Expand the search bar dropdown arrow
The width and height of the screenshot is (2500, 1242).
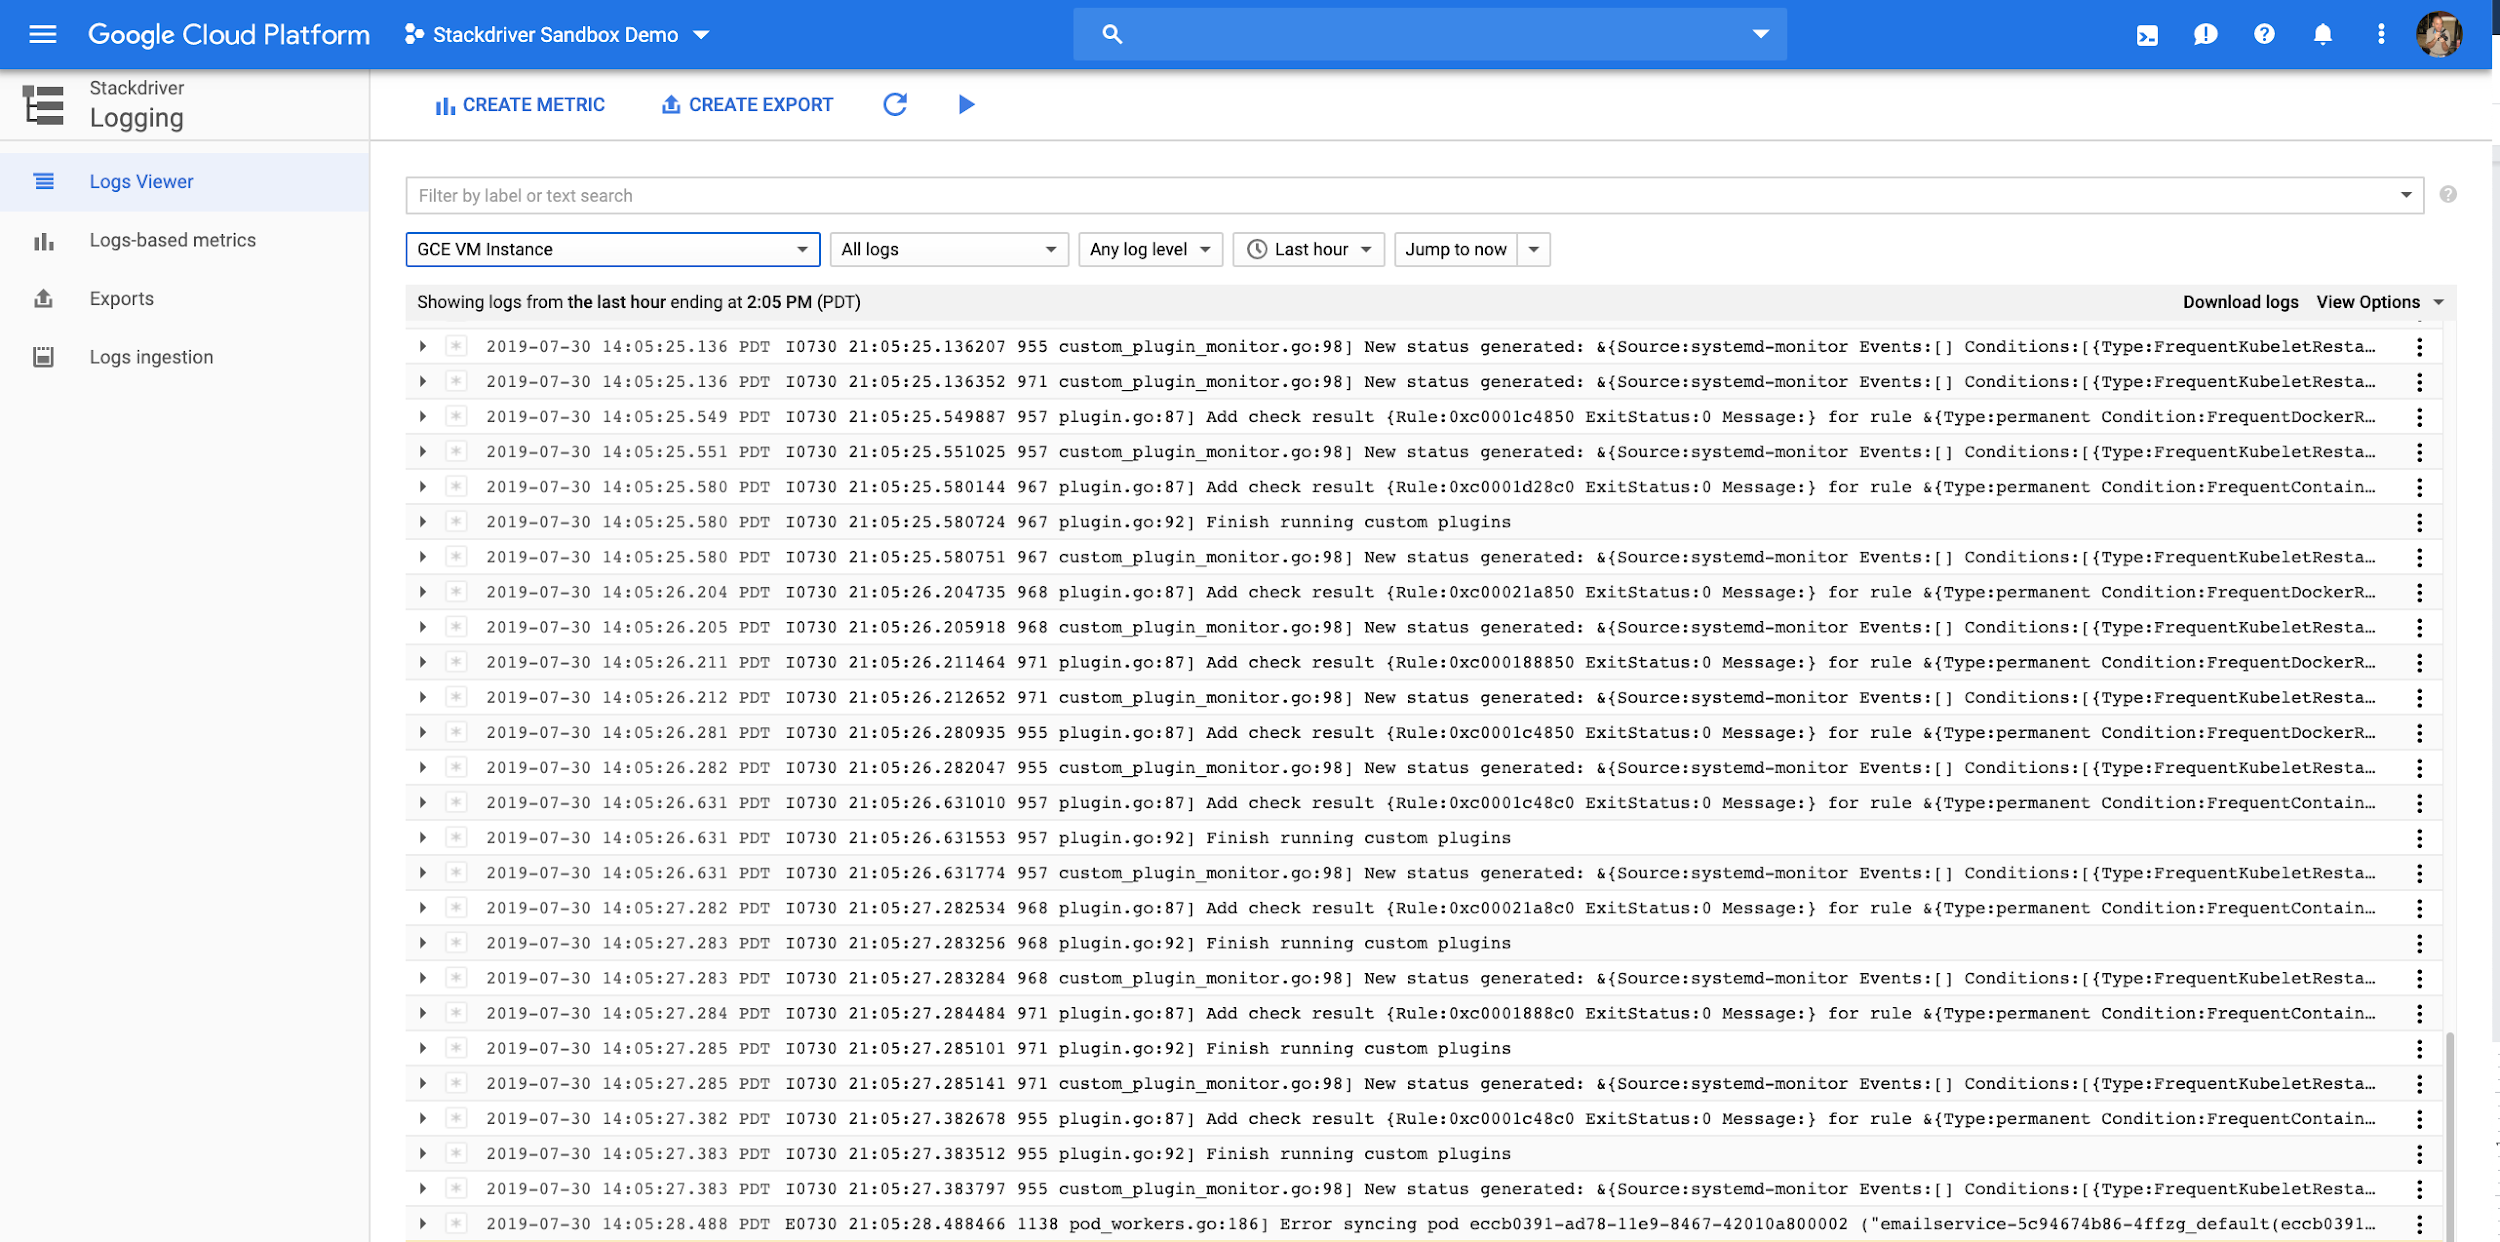click(x=1760, y=34)
